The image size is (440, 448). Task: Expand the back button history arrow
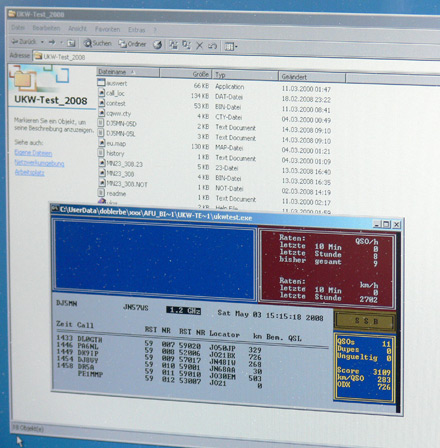42,42
